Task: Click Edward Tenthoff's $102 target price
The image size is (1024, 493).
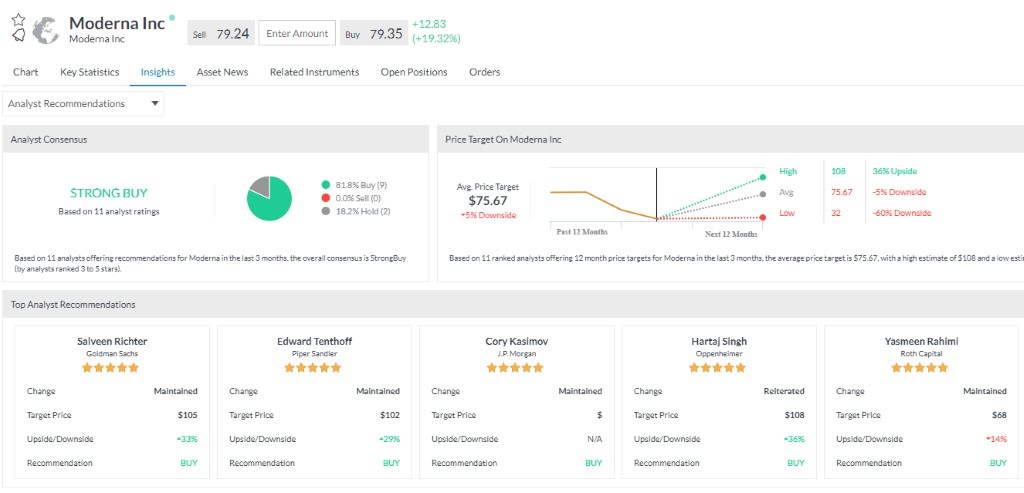Action: click(390, 415)
